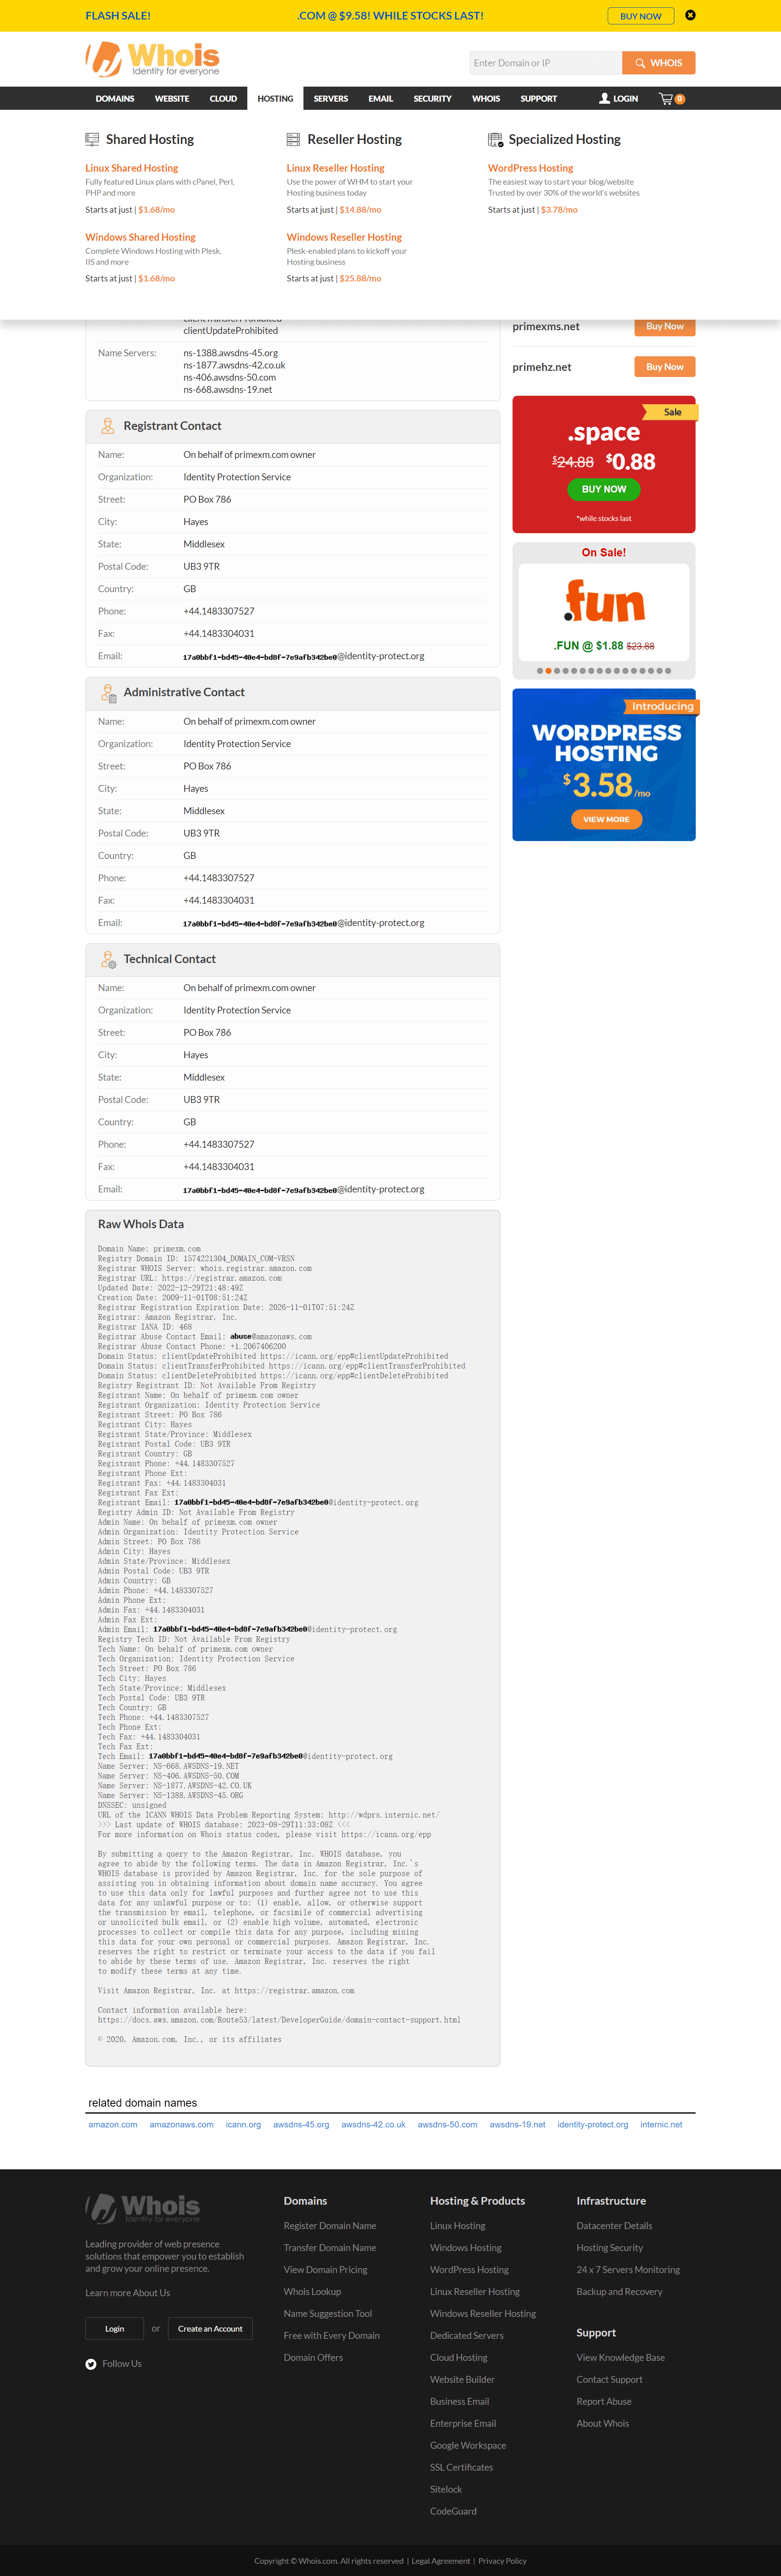Open Privacy Policy link
The image size is (781, 2576).
(x=502, y=2561)
